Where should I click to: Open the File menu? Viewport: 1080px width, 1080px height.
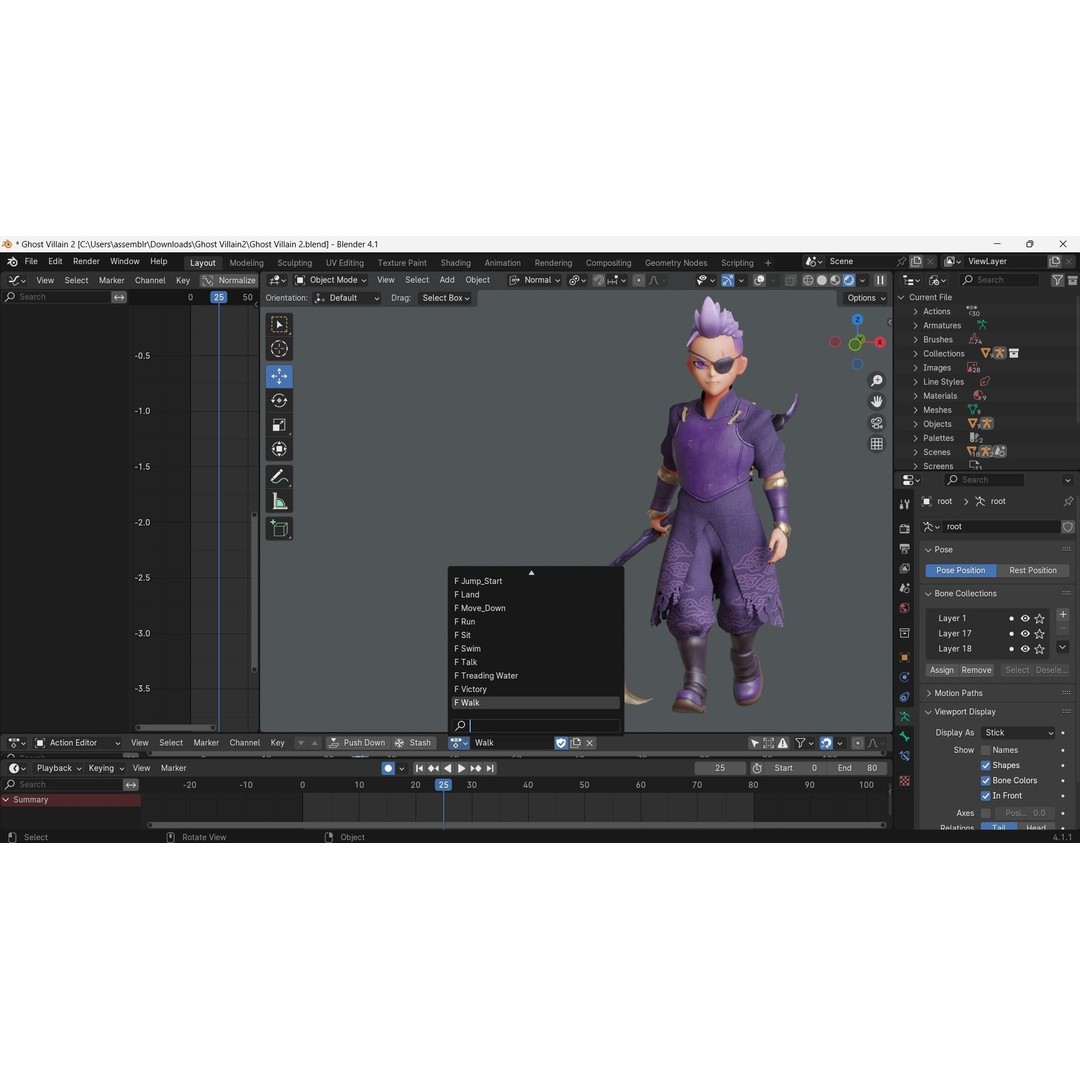[31, 262]
